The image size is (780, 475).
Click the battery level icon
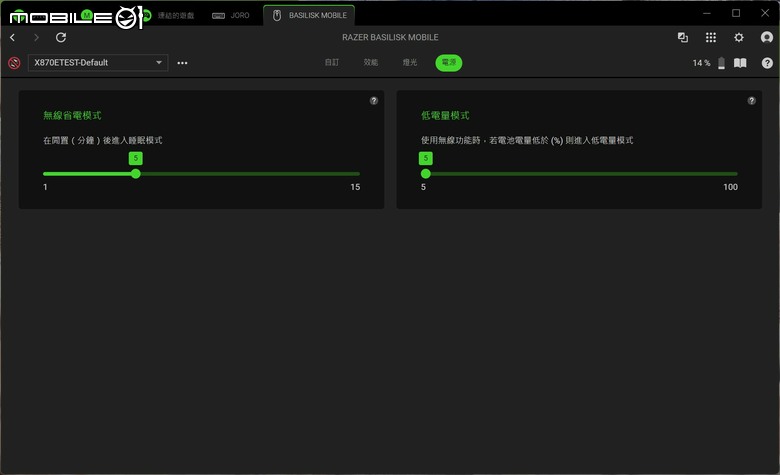pos(721,63)
